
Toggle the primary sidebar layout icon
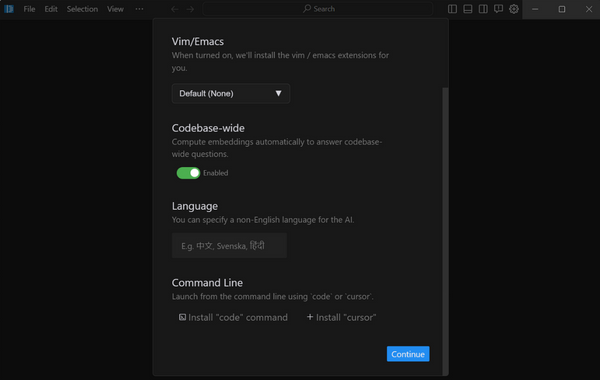pyautogui.click(x=452, y=9)
